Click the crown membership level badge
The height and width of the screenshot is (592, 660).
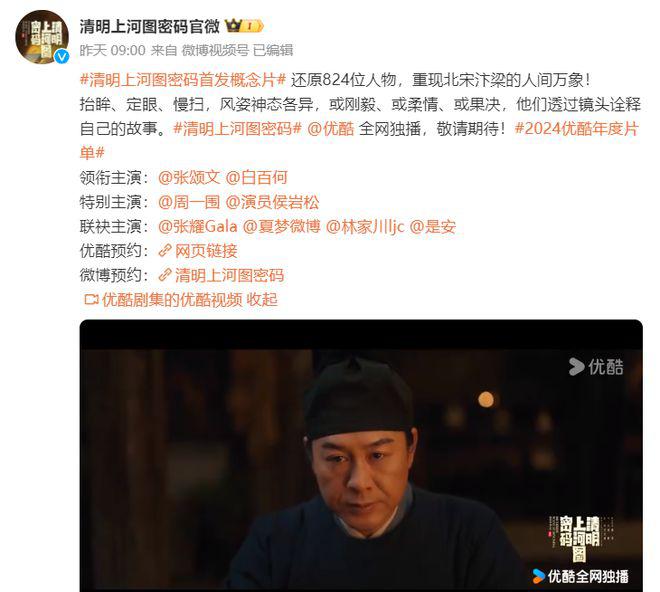pos(245,27)
